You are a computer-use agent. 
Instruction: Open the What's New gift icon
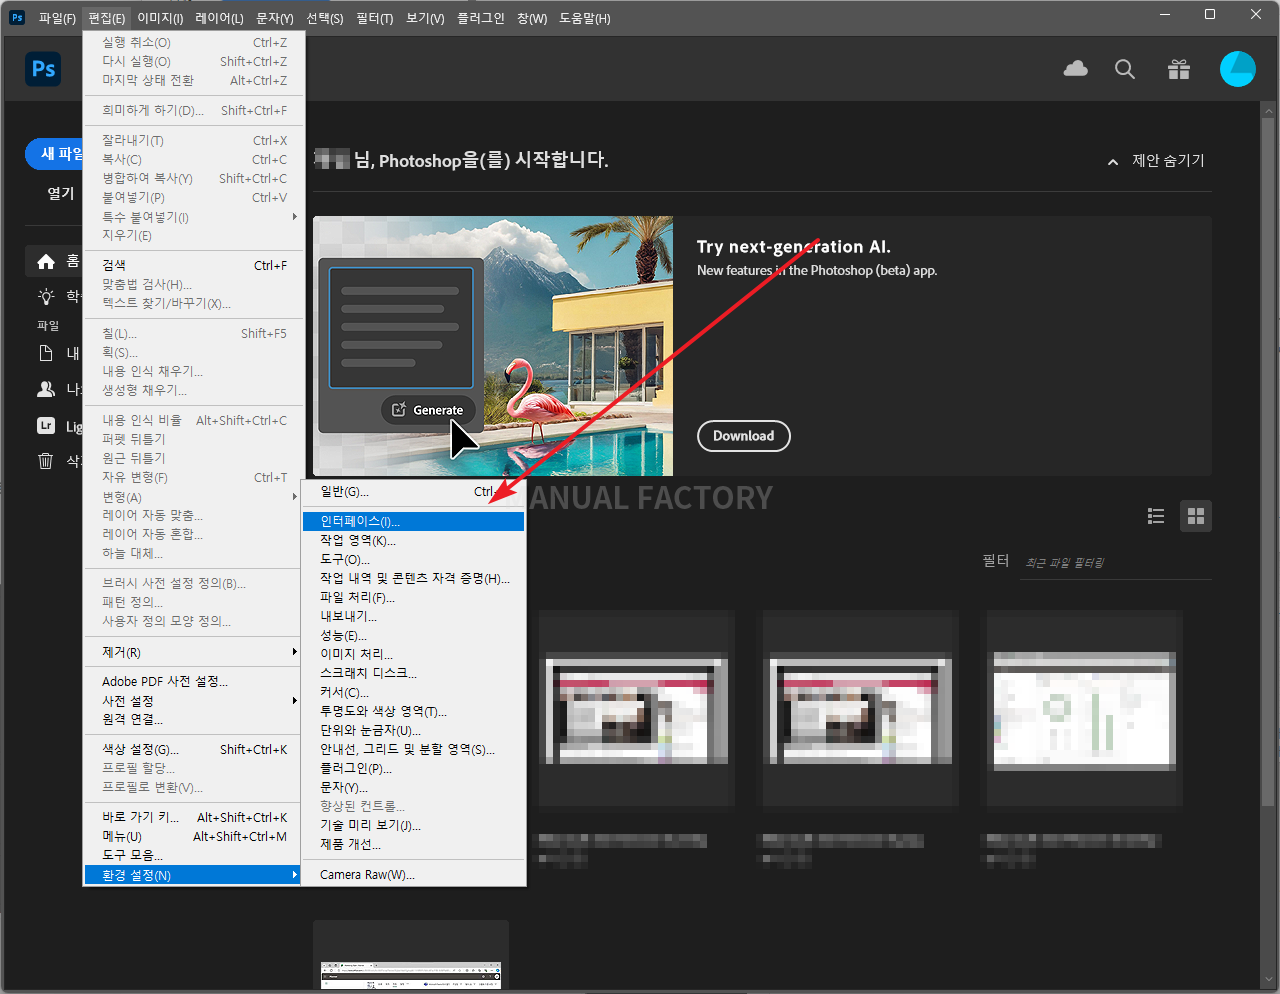pyautogui.click(x=1179, y=69)
